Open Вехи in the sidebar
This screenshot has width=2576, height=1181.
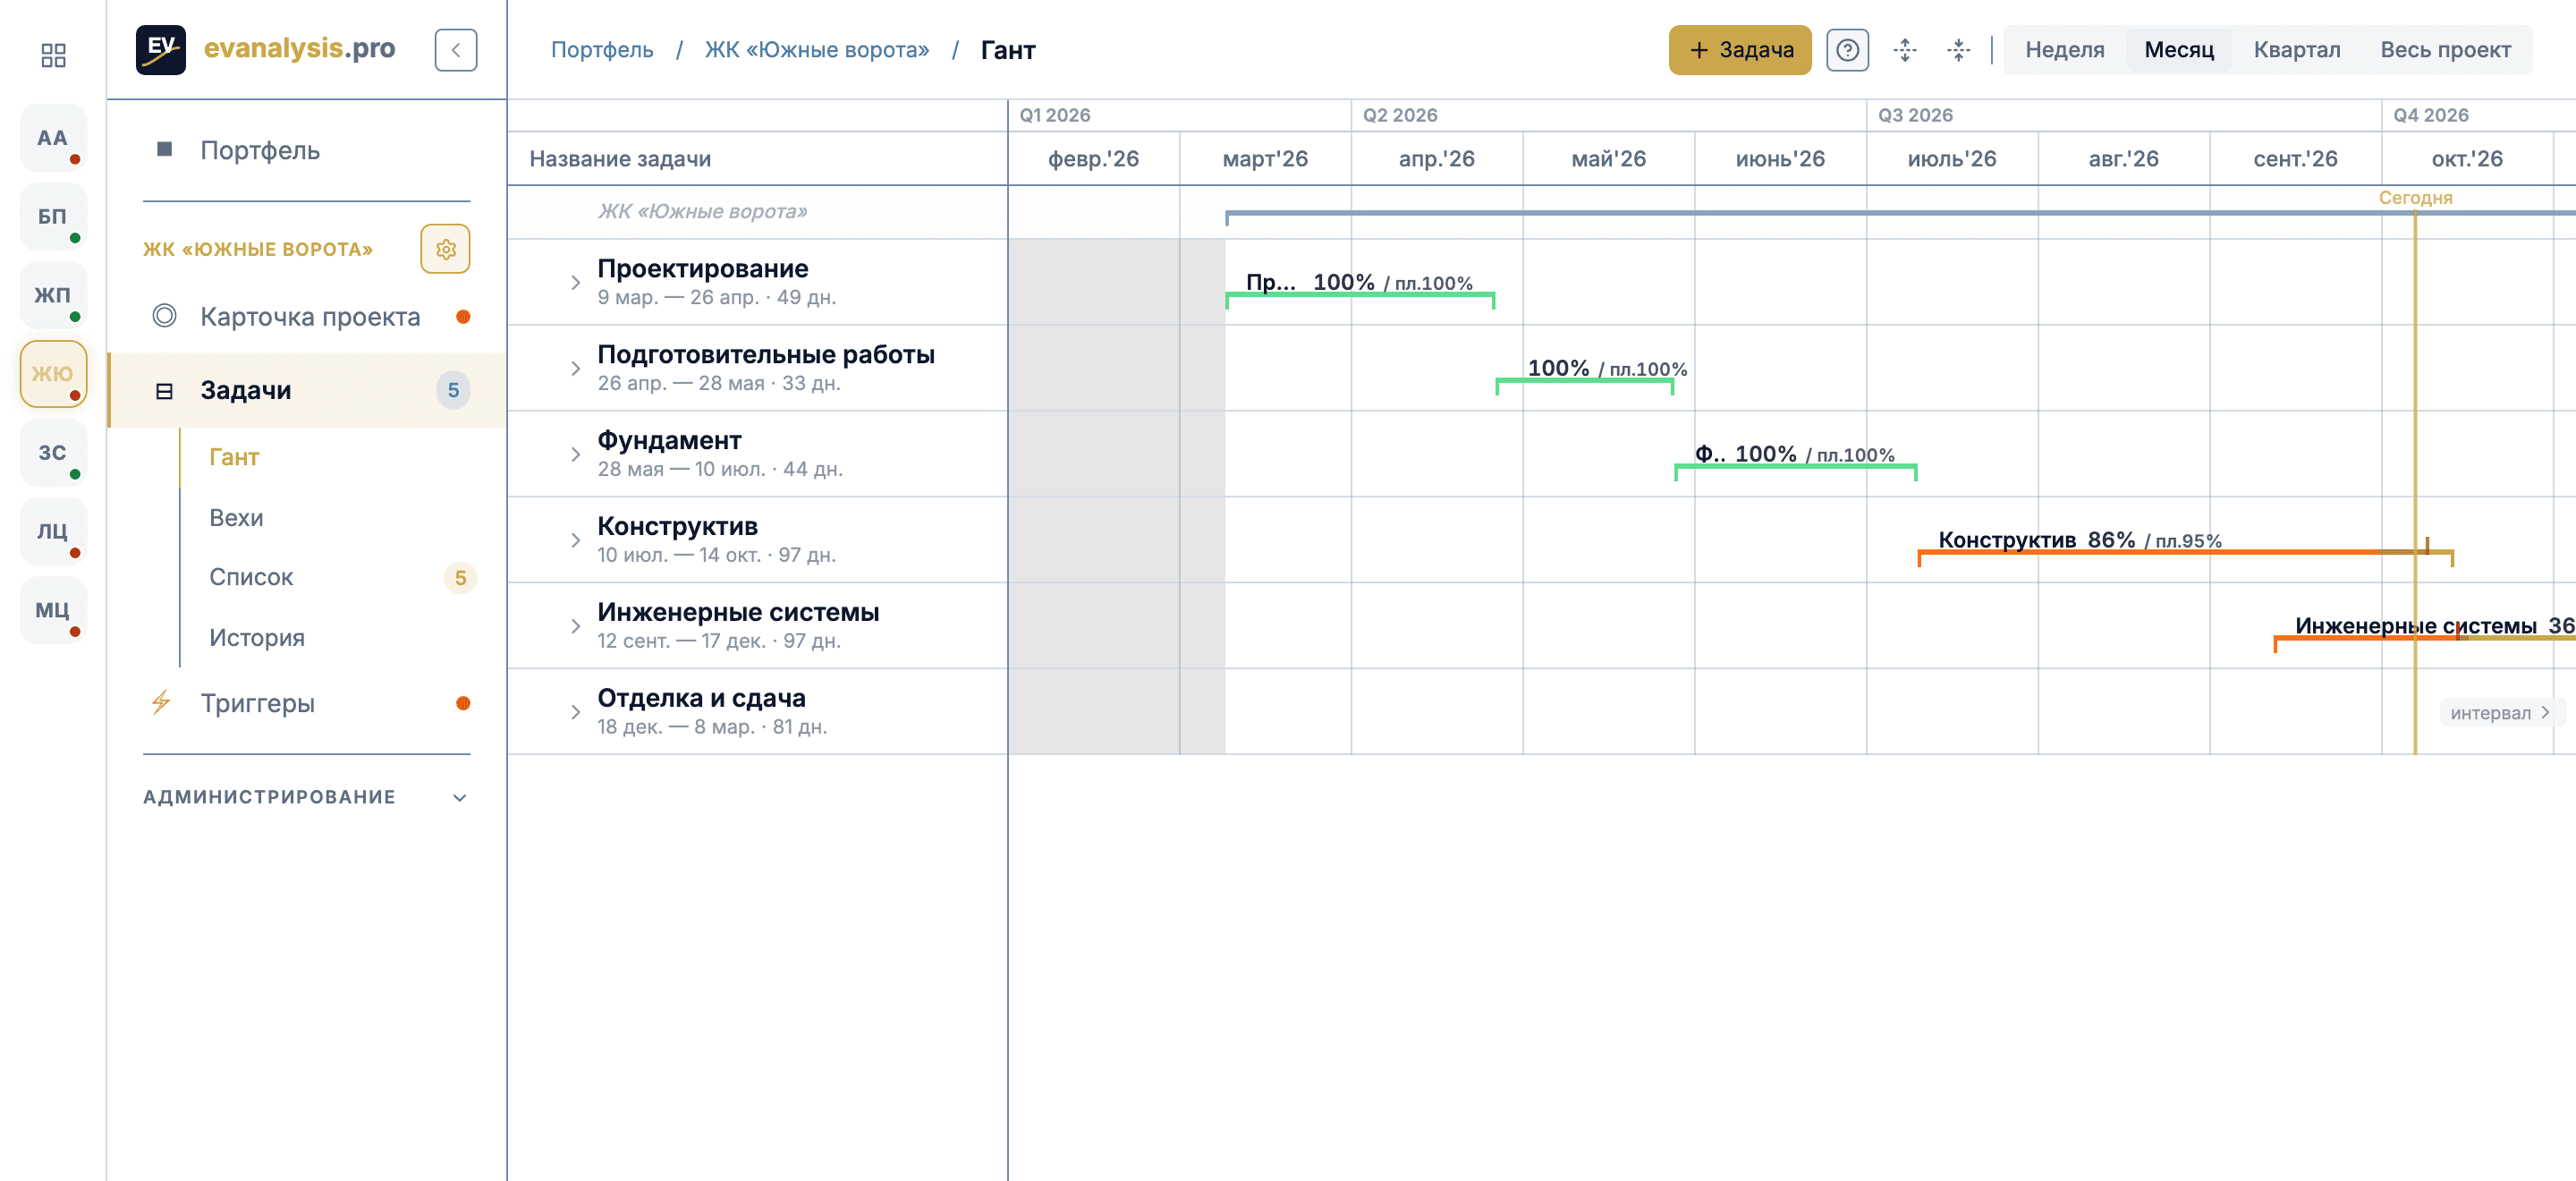[x=236, y=518]
